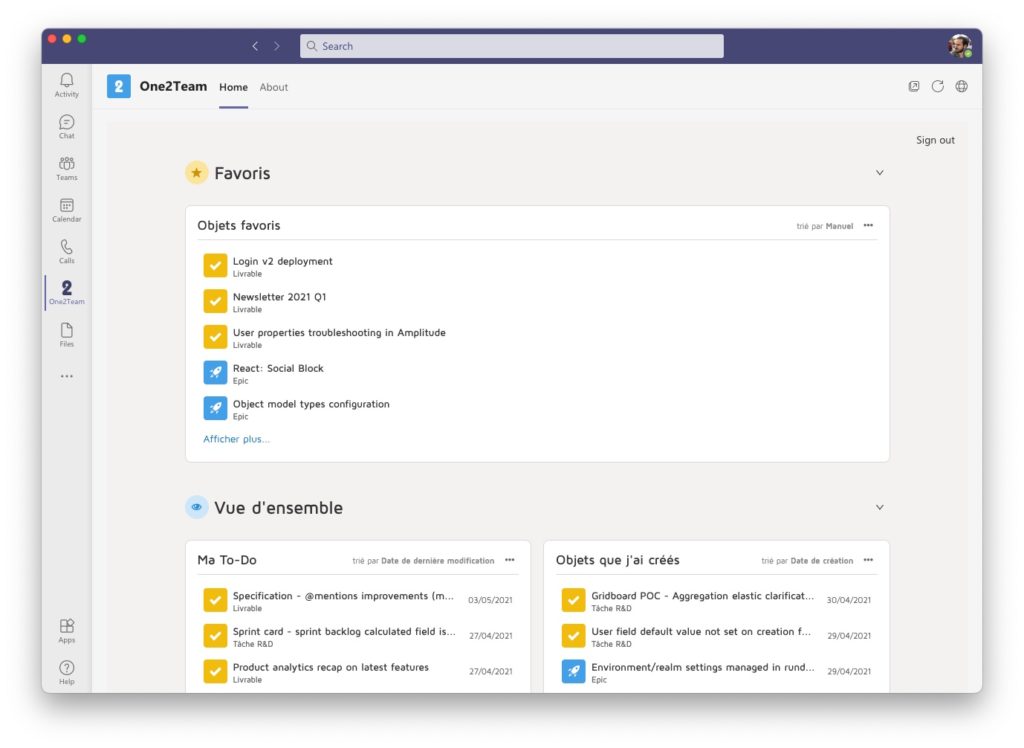
Task: Go forward with the right arrow
Action: [277, 46]
